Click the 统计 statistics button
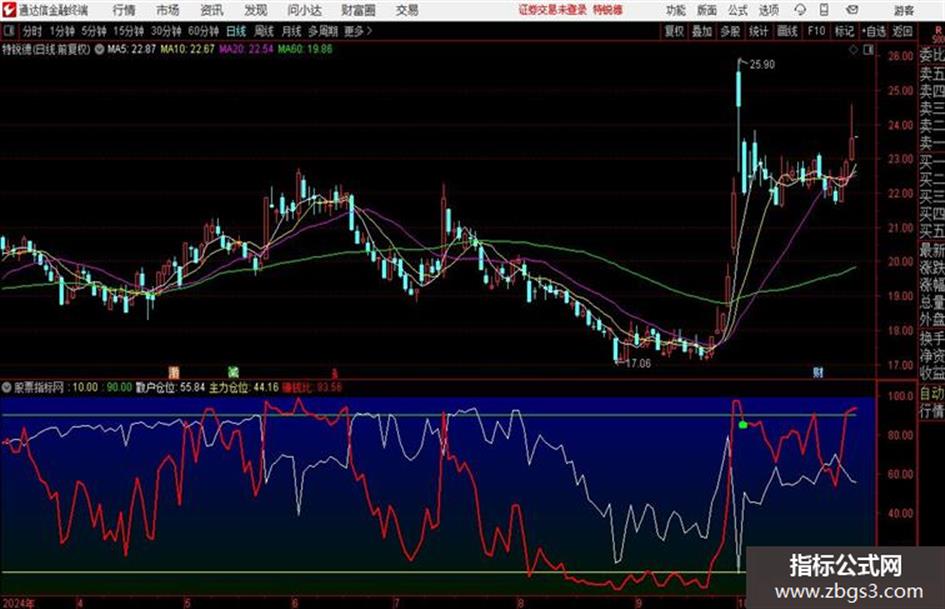The width and height of the screenshot is (945, 609). pyautogui.click(x=758, y=31)
